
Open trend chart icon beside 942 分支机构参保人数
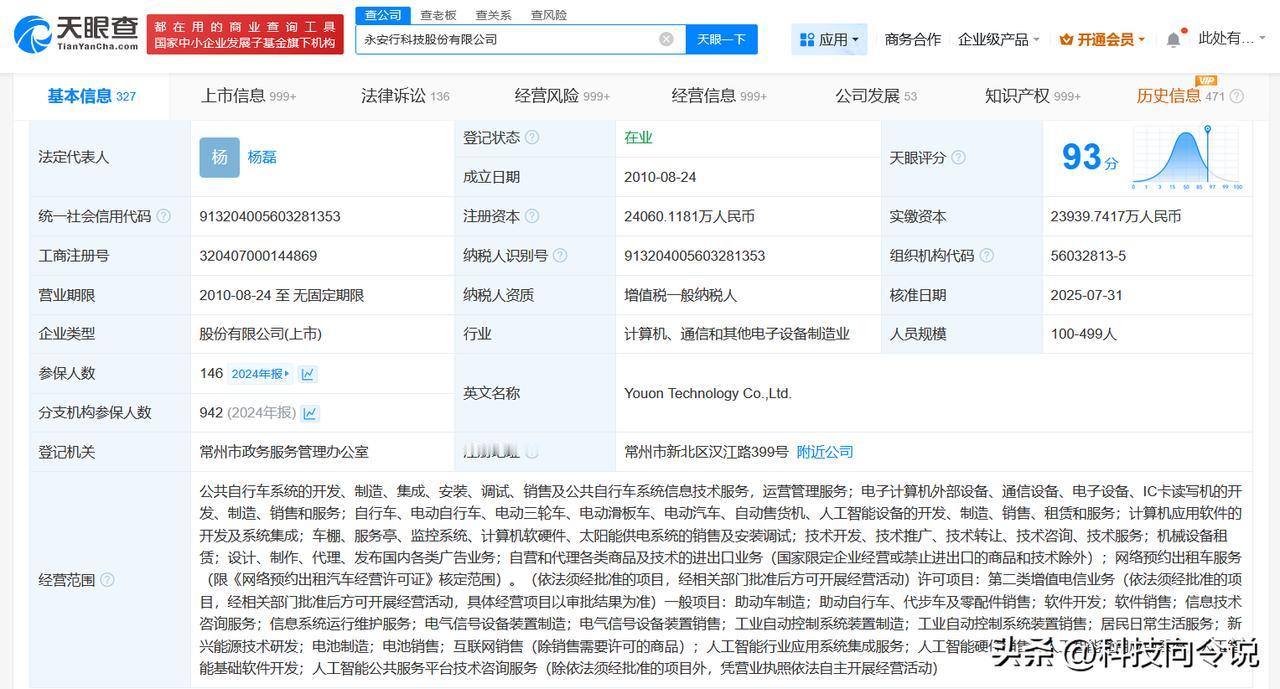point(311,413)
